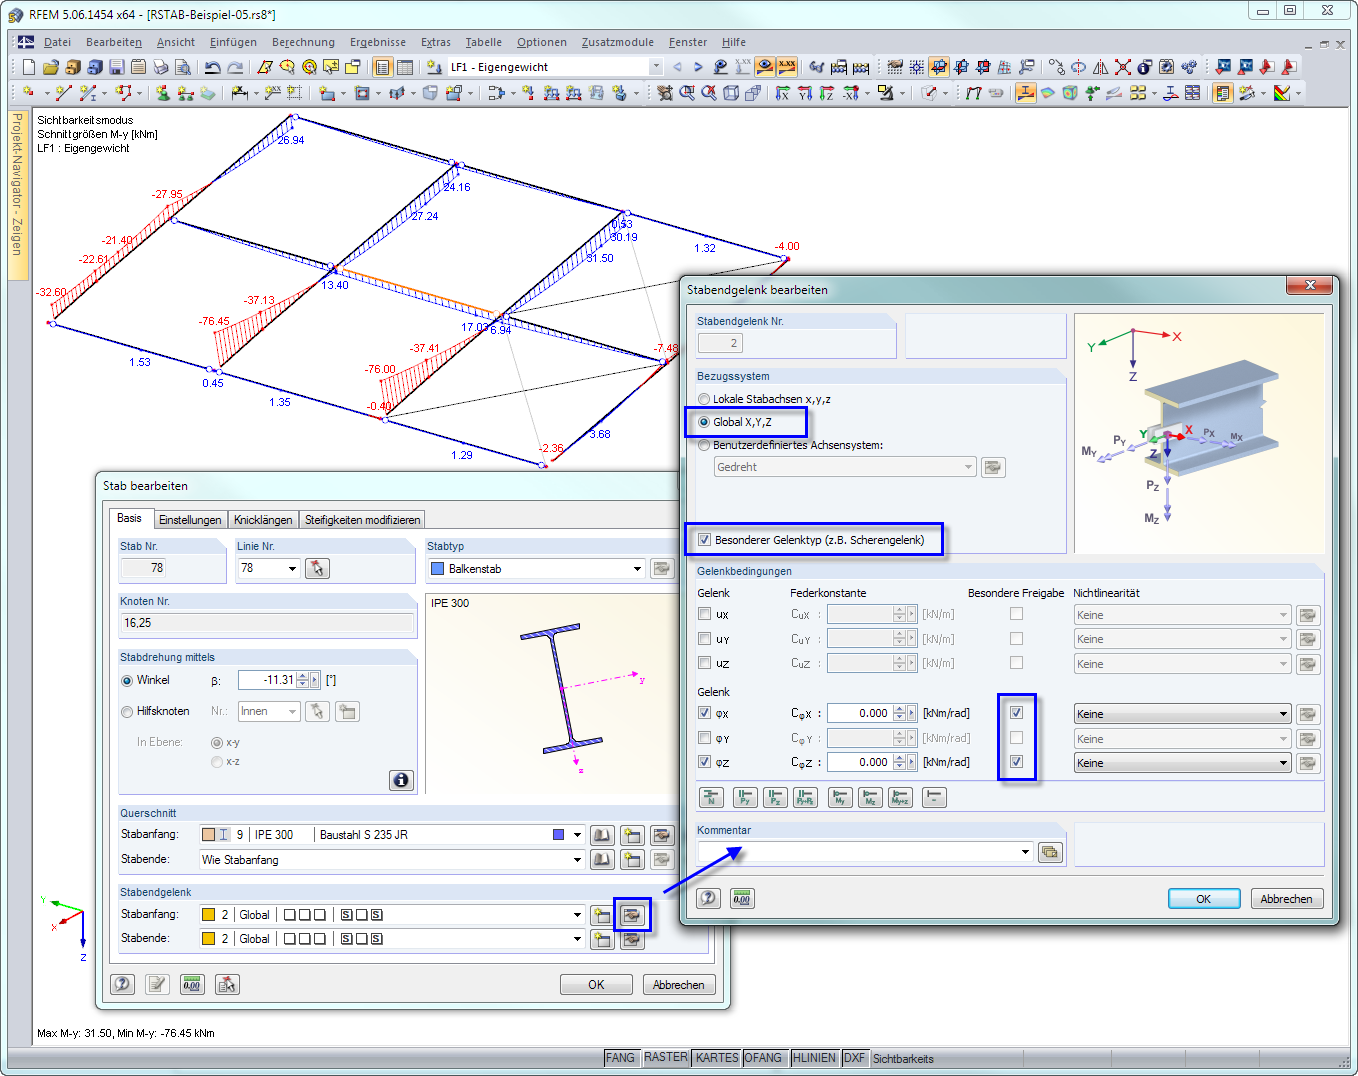Click the N axial release preset icon

click(711, 797)
